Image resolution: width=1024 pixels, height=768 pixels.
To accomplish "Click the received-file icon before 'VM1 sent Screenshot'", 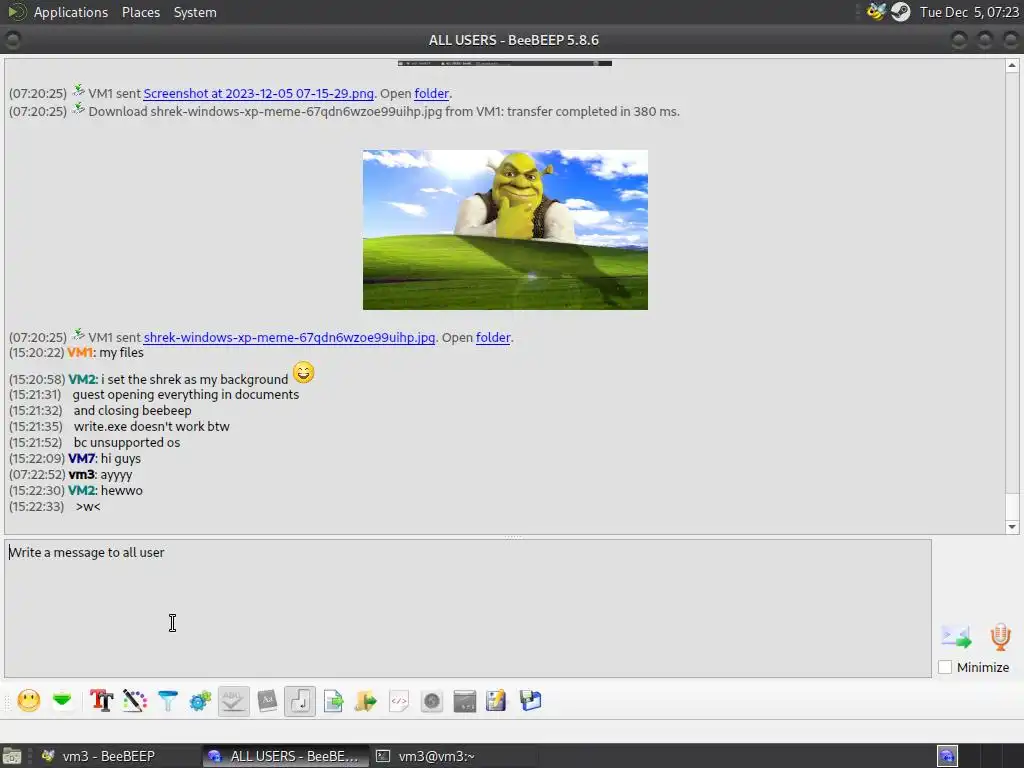I will [78, 90].
